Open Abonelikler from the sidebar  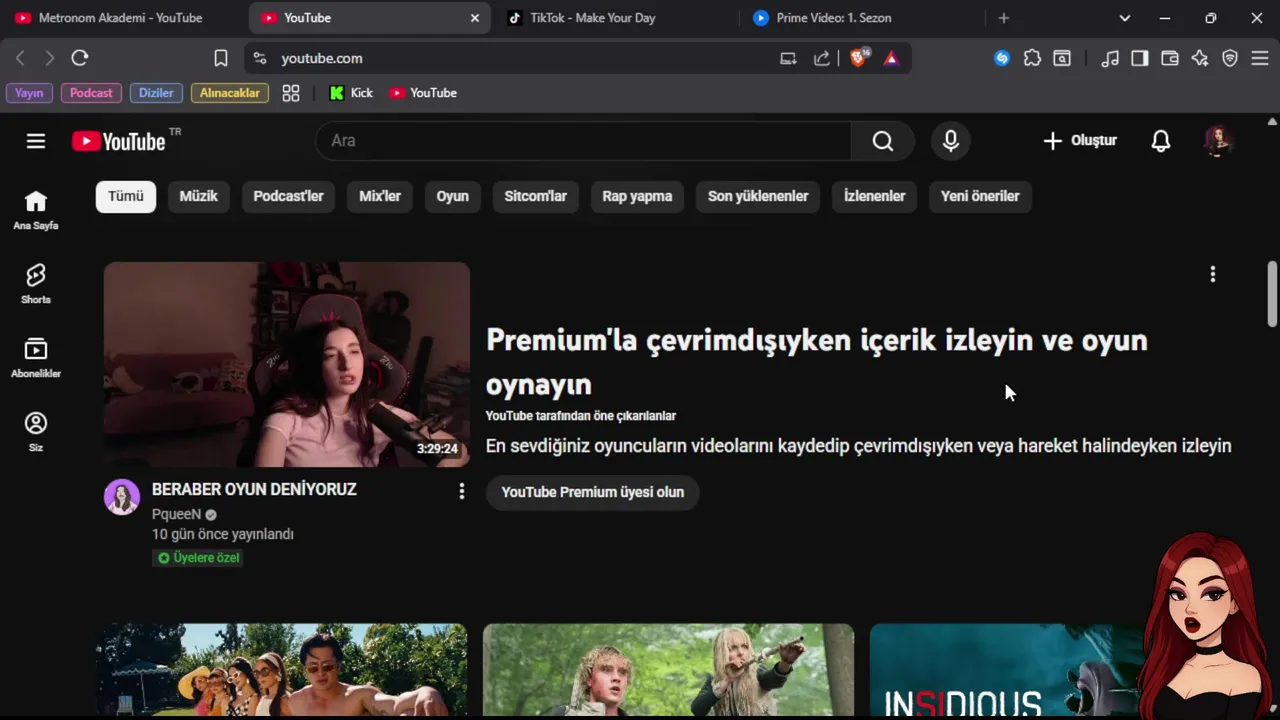pos(36,358)
